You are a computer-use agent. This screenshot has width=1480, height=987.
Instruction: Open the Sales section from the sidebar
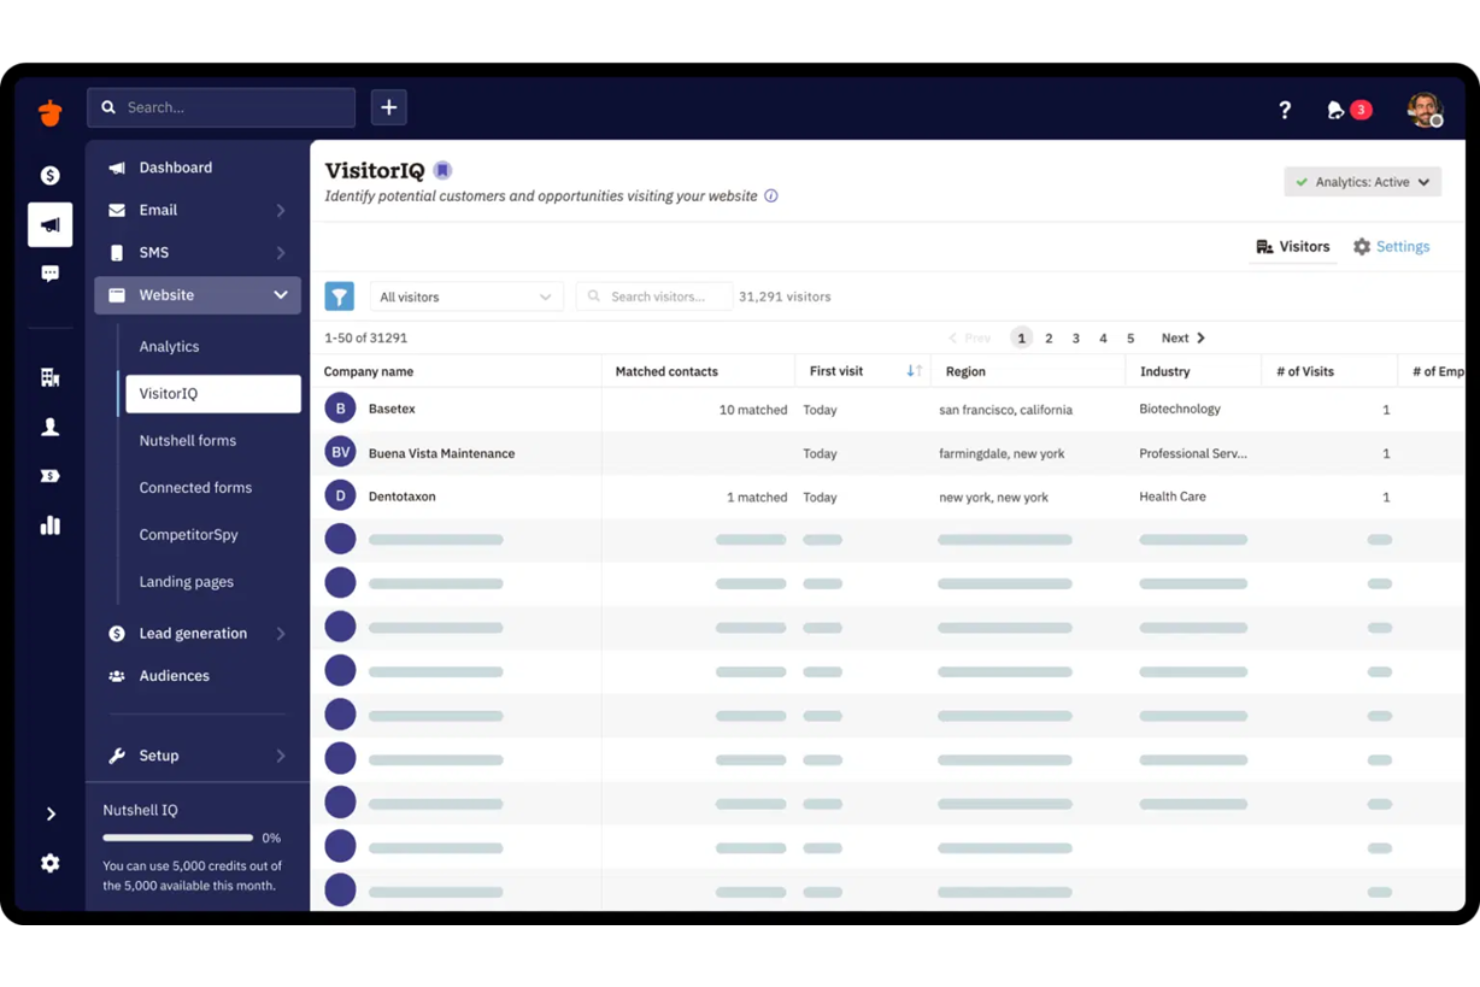pos(50,174)
